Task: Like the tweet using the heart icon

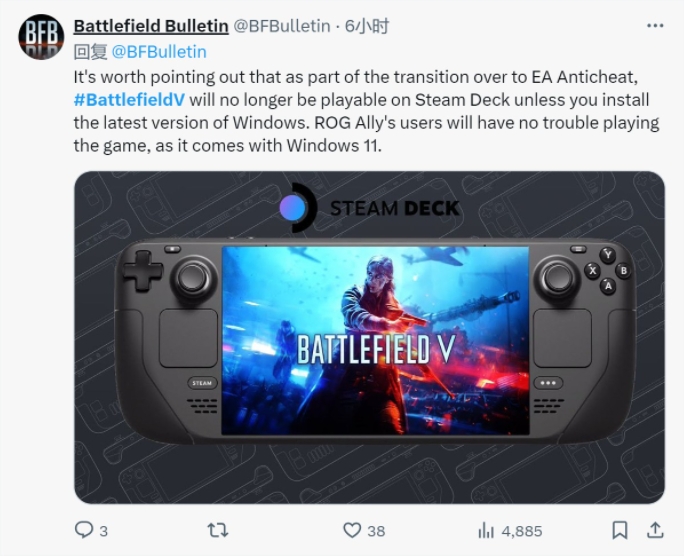Action: [x=352, y=530]
